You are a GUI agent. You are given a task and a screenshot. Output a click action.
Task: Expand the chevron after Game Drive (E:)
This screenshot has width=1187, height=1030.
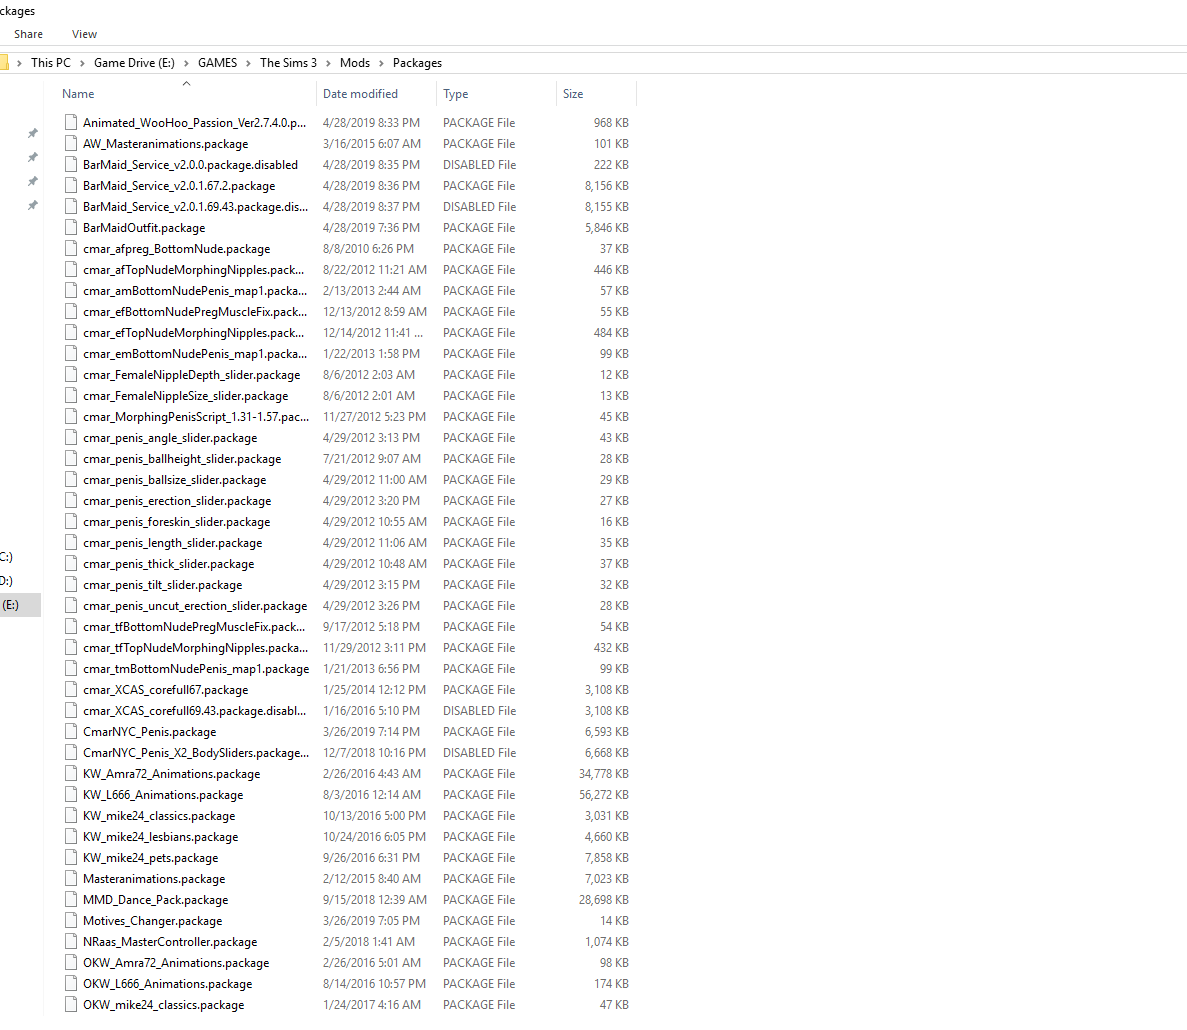186,63
